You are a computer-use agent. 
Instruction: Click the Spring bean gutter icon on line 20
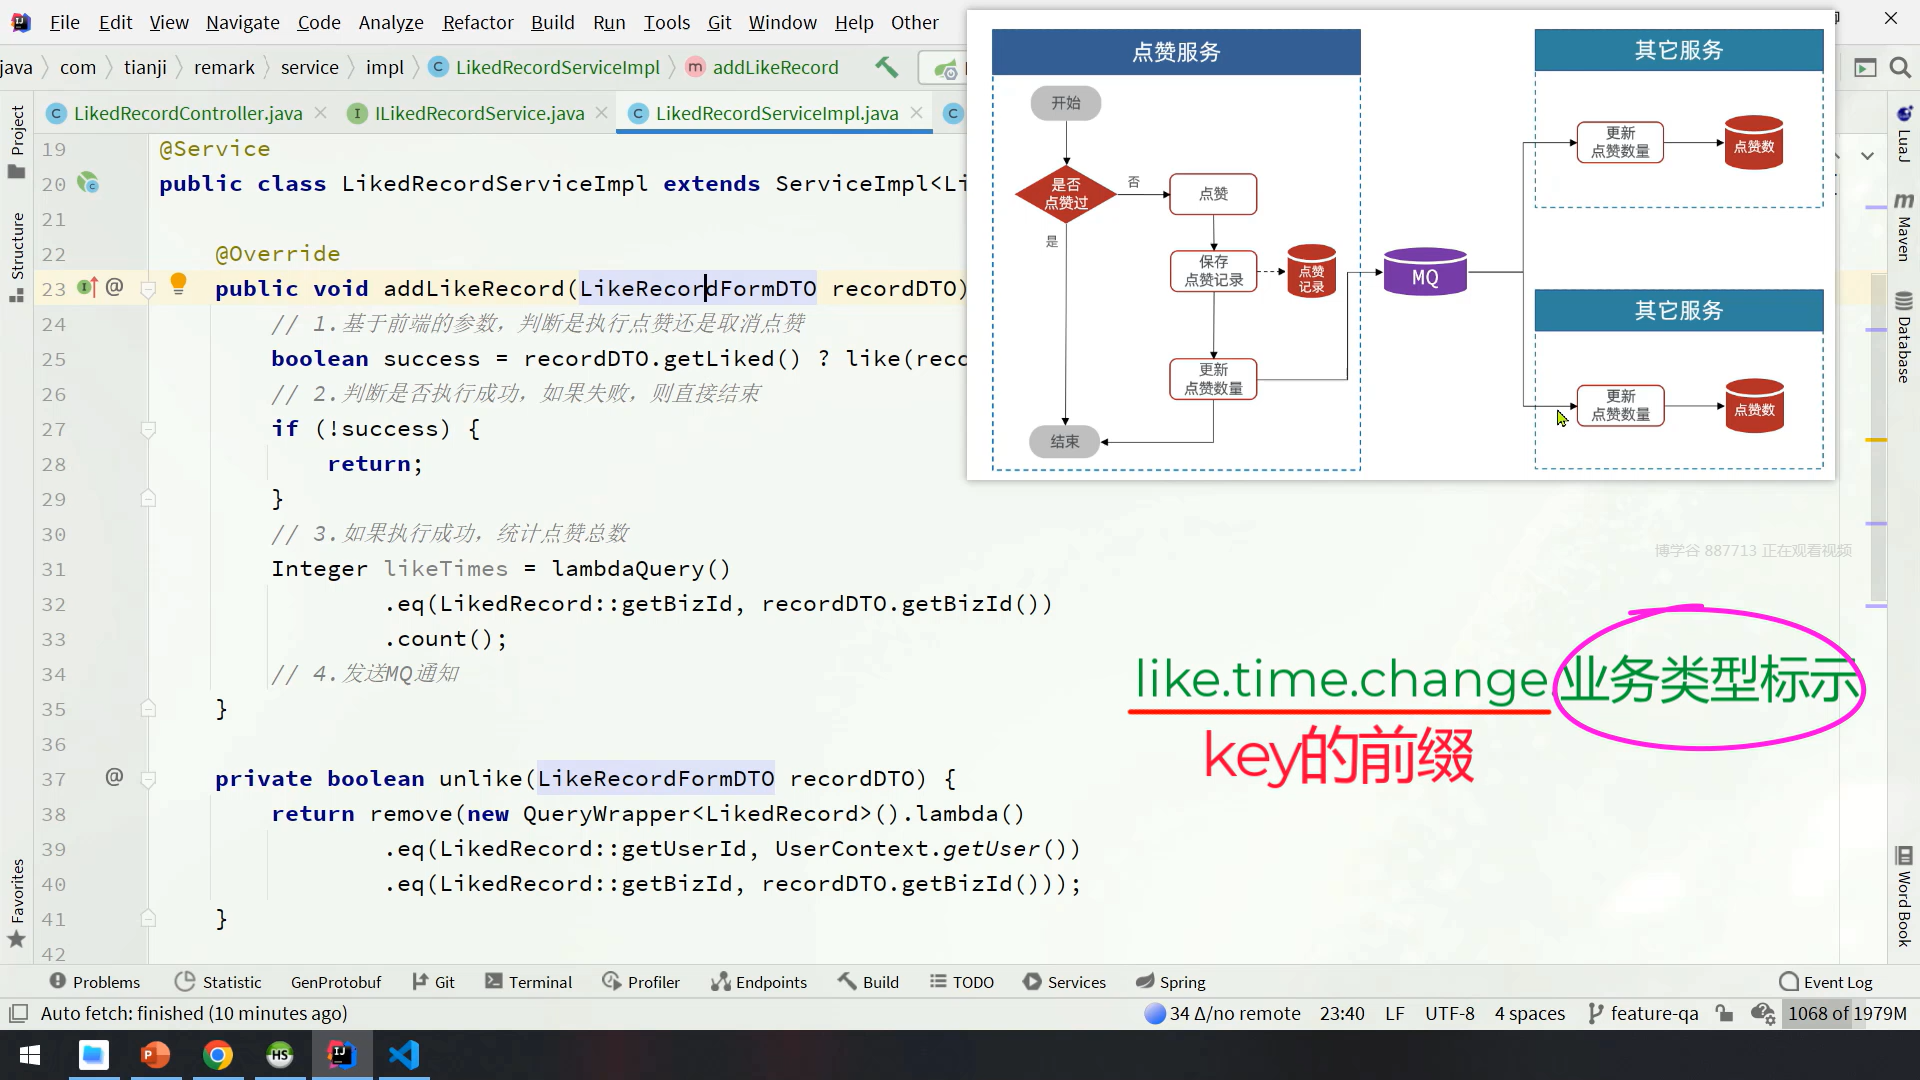(88, 183)
